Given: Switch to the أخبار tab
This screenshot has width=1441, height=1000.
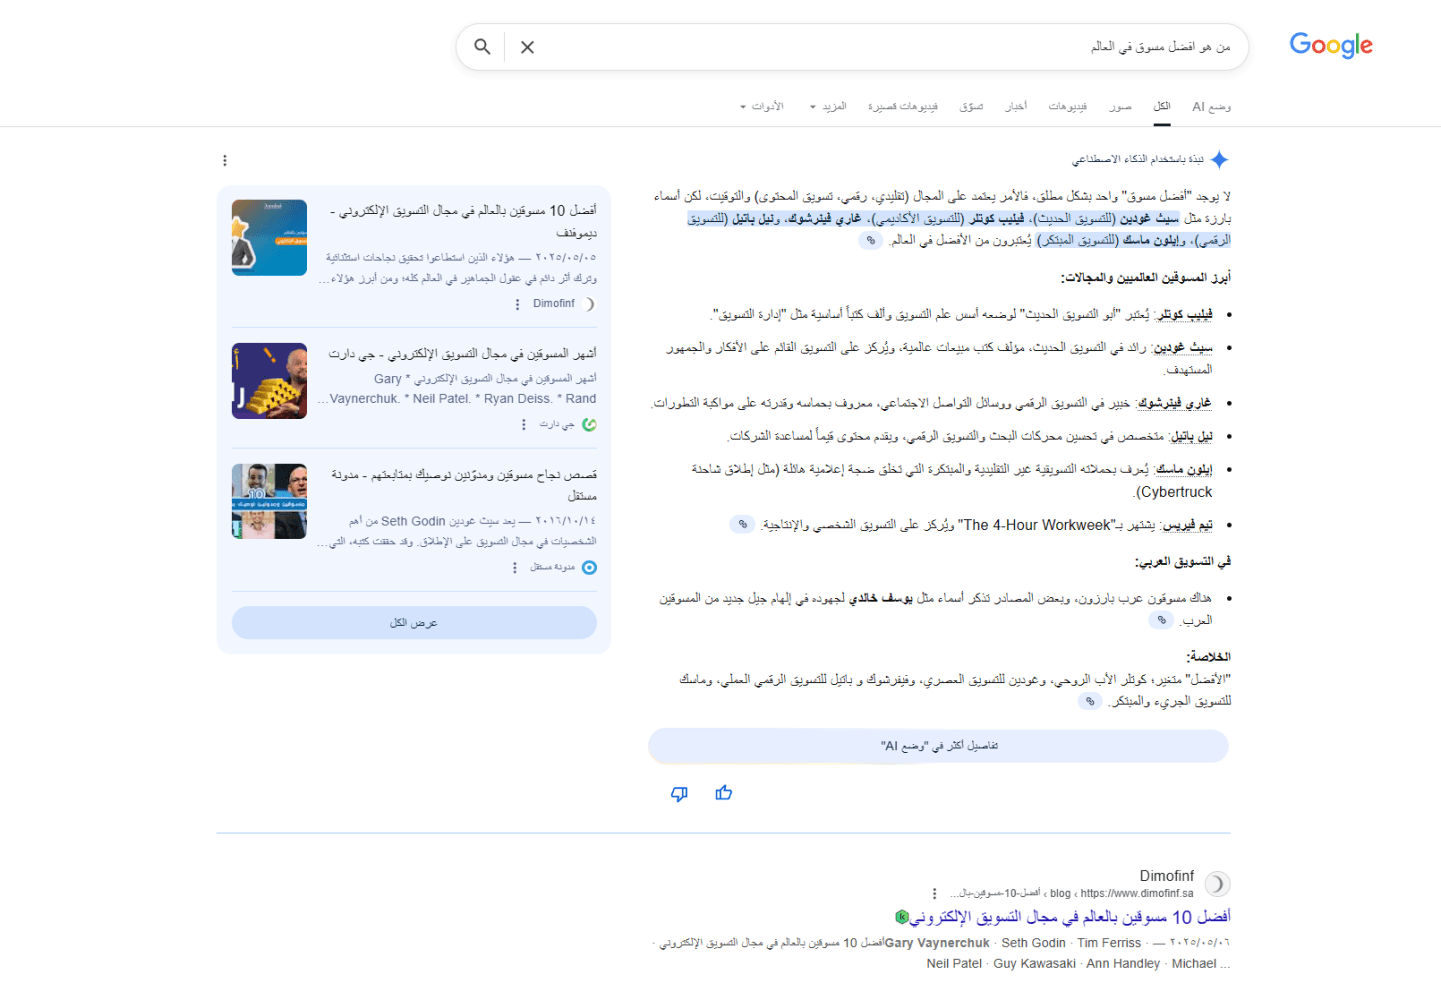Looking at the screenshot, I should click(x=1016, y=105).
